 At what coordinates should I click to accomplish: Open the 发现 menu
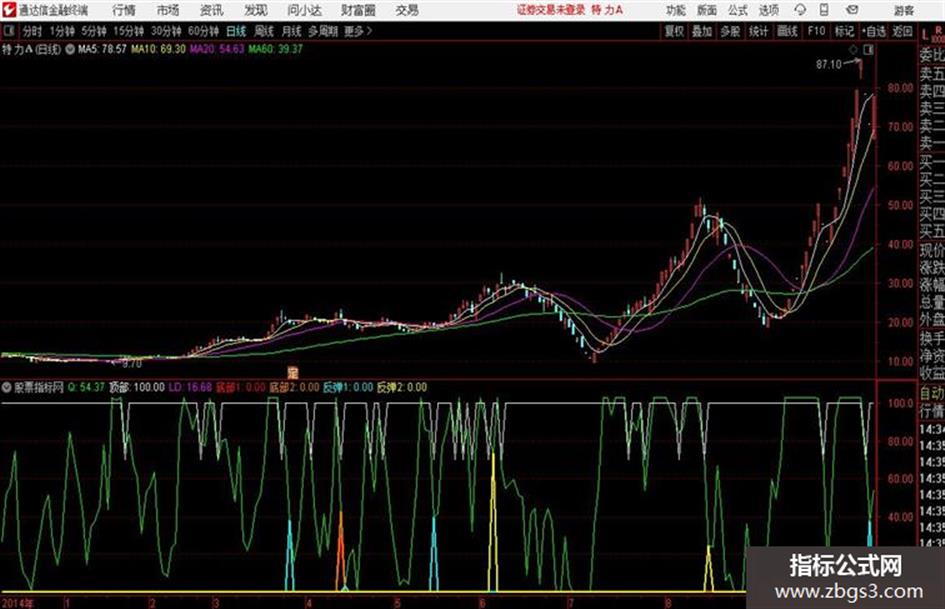[x=255, y=10]
